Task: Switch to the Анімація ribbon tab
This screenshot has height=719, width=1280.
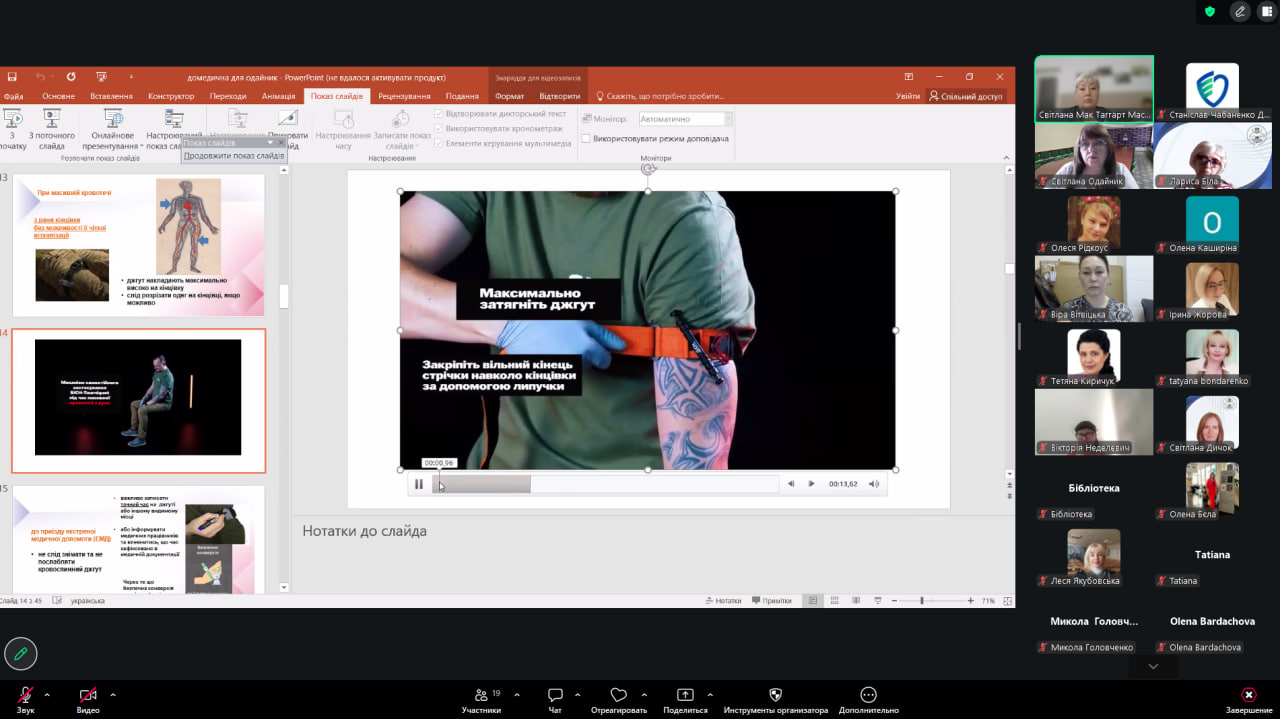Action: (x=278, y=96)
